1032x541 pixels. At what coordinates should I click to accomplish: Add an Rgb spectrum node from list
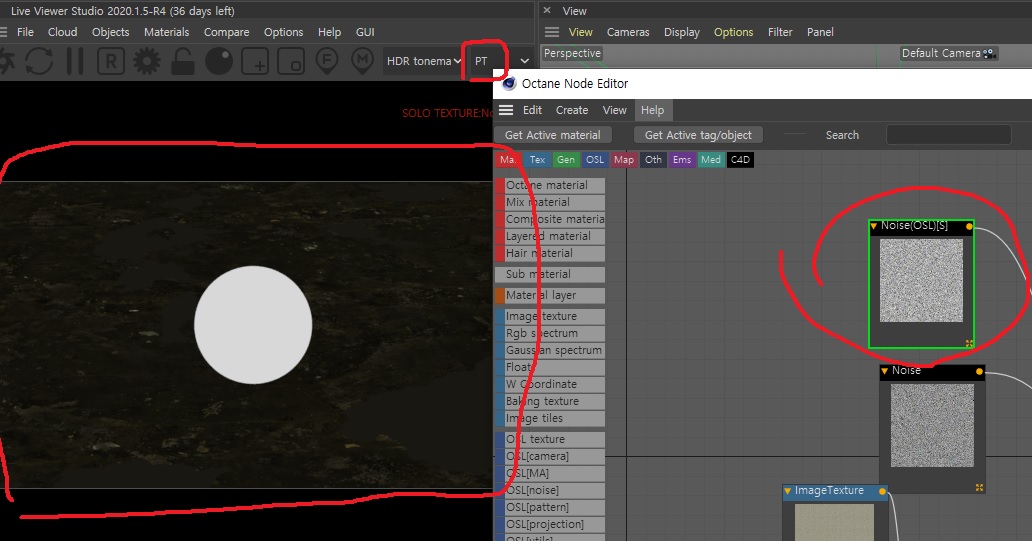pyautogui.click(x=550, y=334)
